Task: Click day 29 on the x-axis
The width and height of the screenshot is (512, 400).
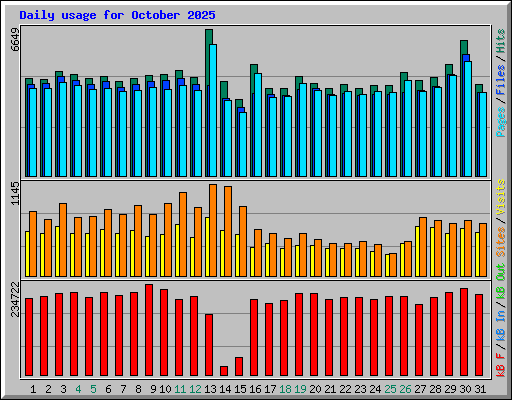Action: [450, 389]
